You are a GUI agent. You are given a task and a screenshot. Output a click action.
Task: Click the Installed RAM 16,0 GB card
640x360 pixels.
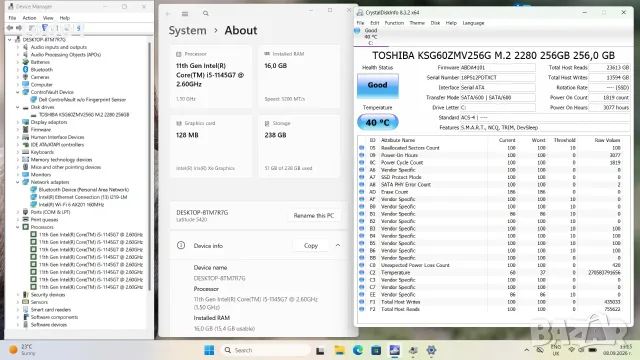(x=299, y=77)
